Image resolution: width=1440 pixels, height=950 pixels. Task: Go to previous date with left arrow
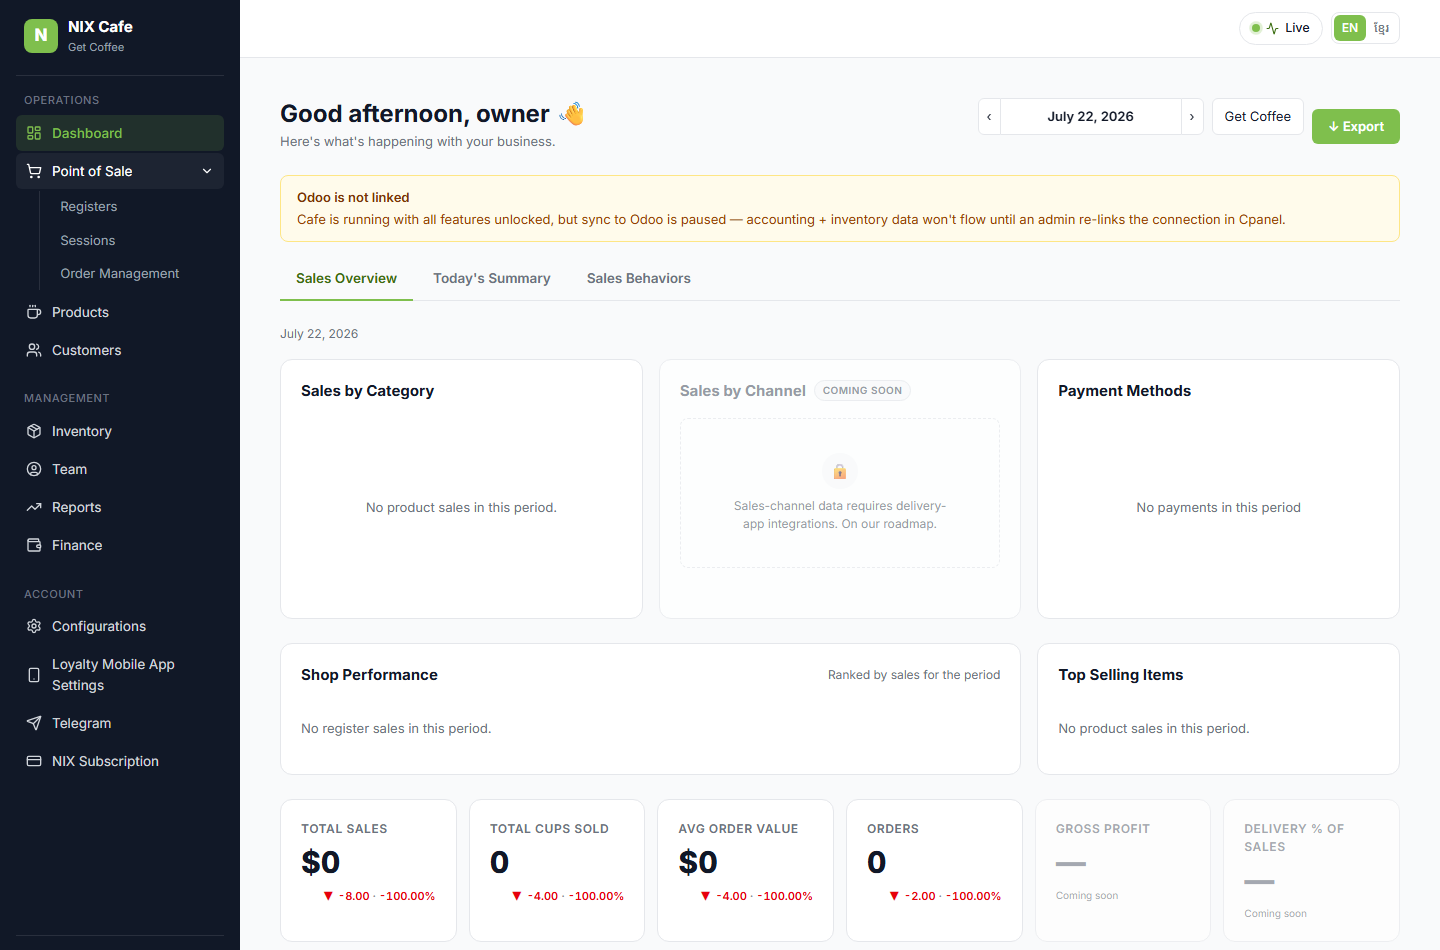[989, 117]
